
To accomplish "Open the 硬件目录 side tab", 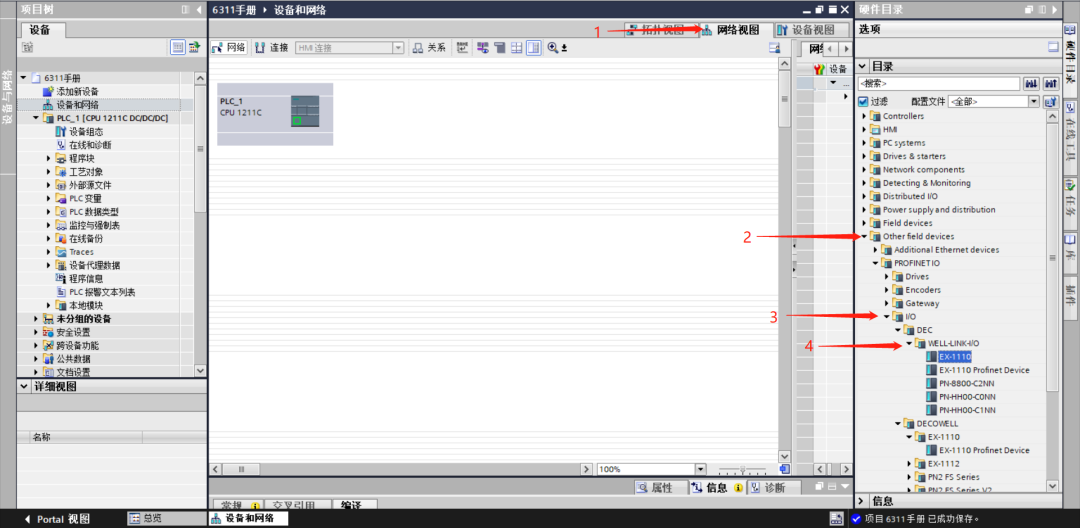I will click(x=1070, y=63).
